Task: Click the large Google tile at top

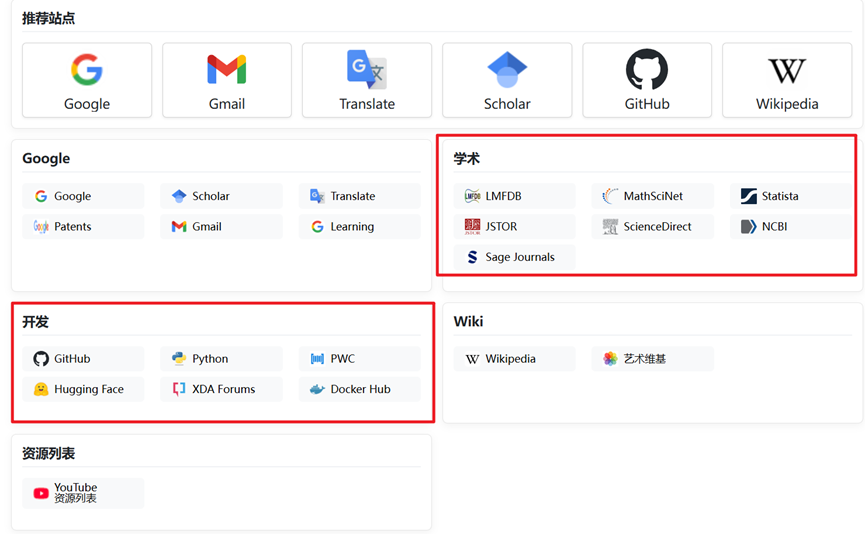Action: point(87,80)
